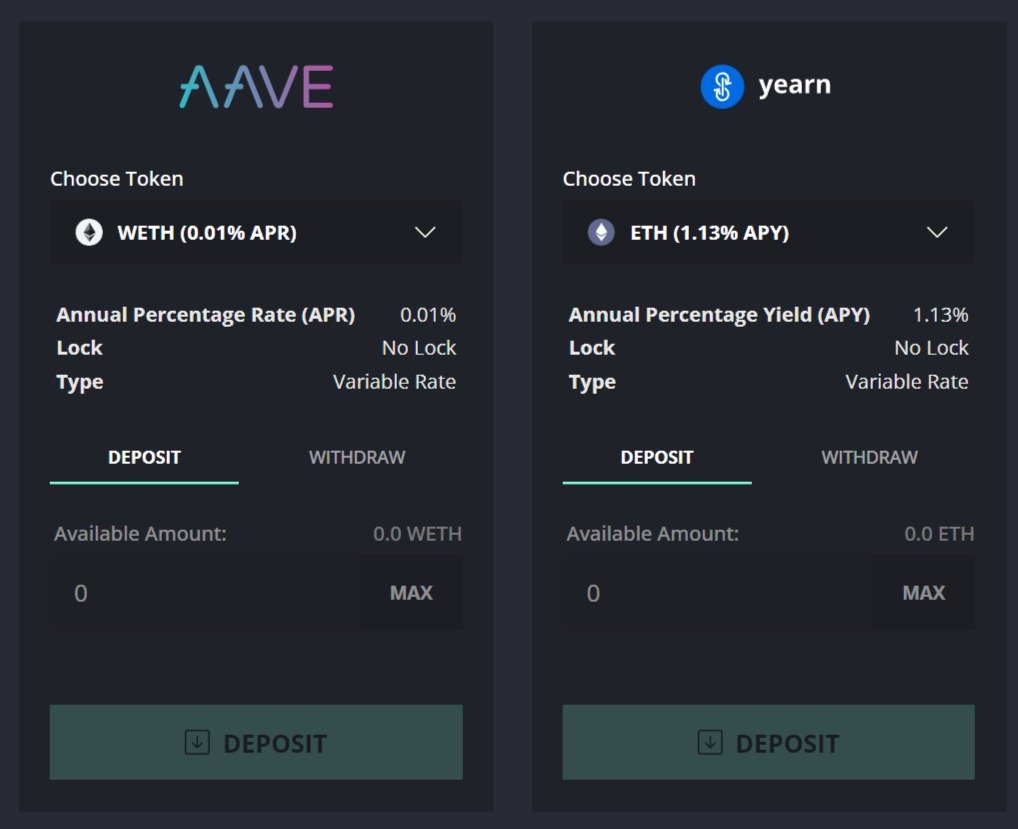Open the ETH (1.13% APY) token dropdown
This screenshot has width=1018, height=829.
(x=769, y=232)
